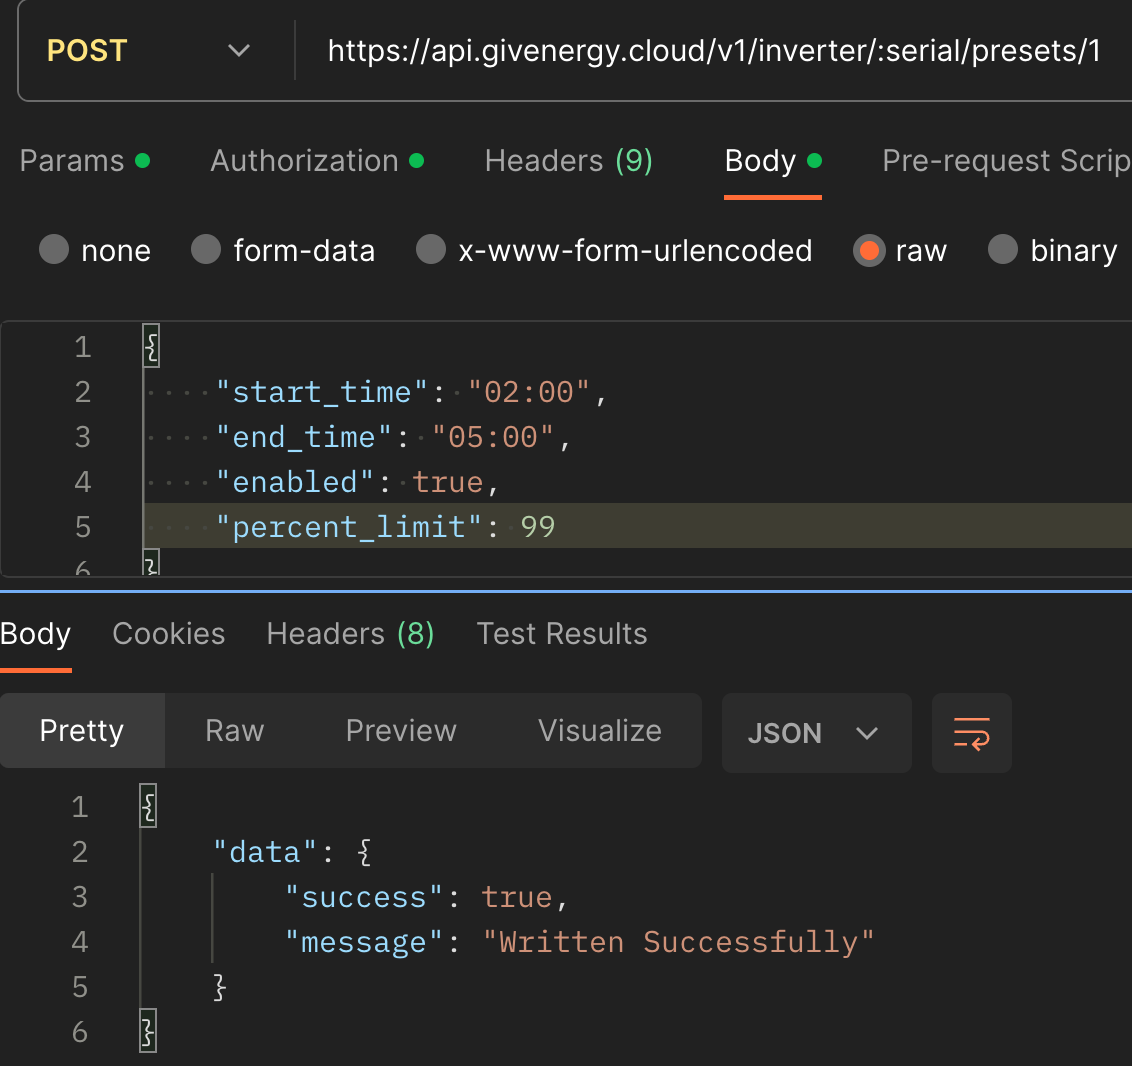This screenshot has width=1132, height=1066.
Task: Open the POST method dropdown
Action: click(x=149, y=51)
